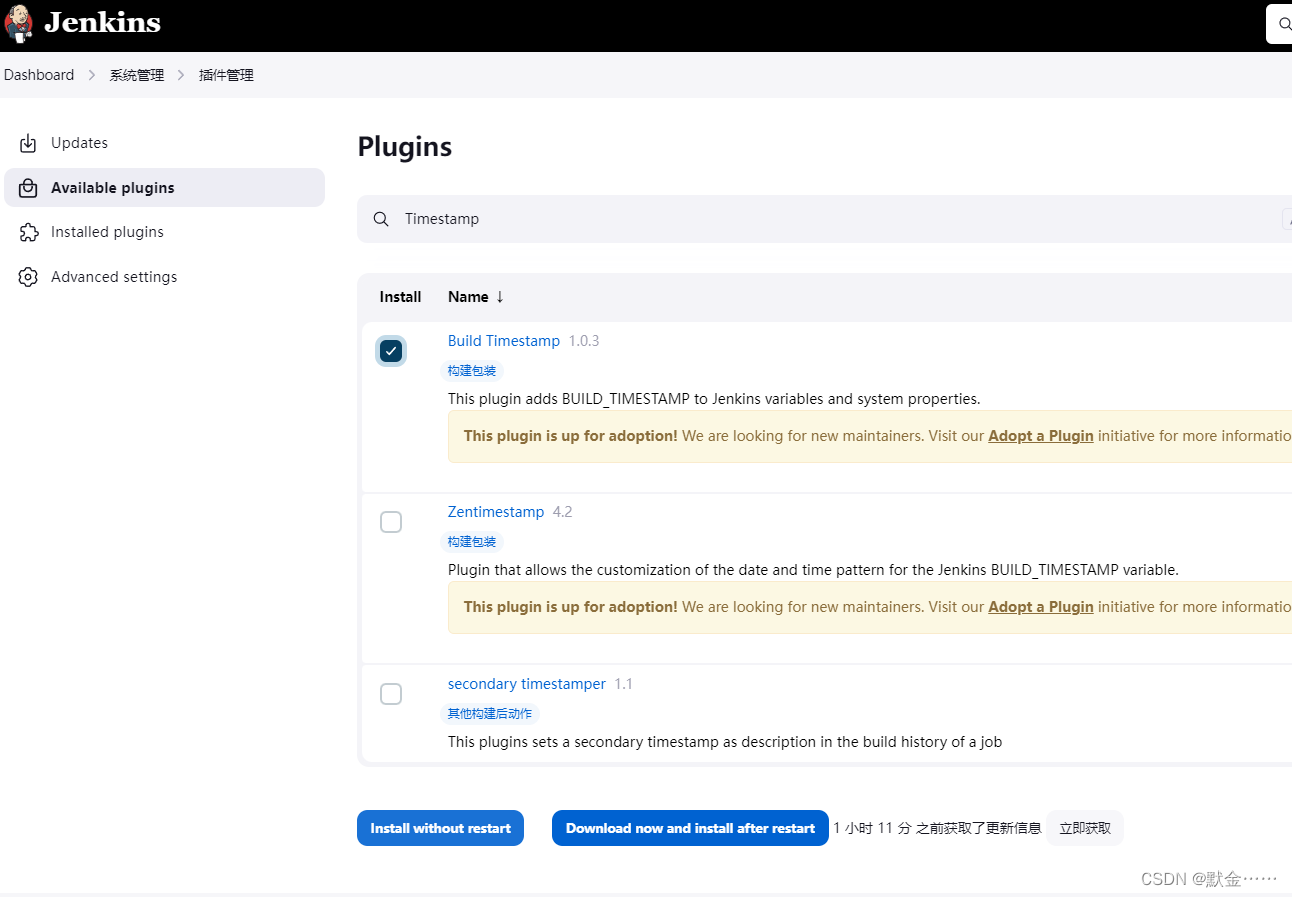Open the Build Timestamp plugin link
1292x897 pixels.
click(x=504, y=341)
